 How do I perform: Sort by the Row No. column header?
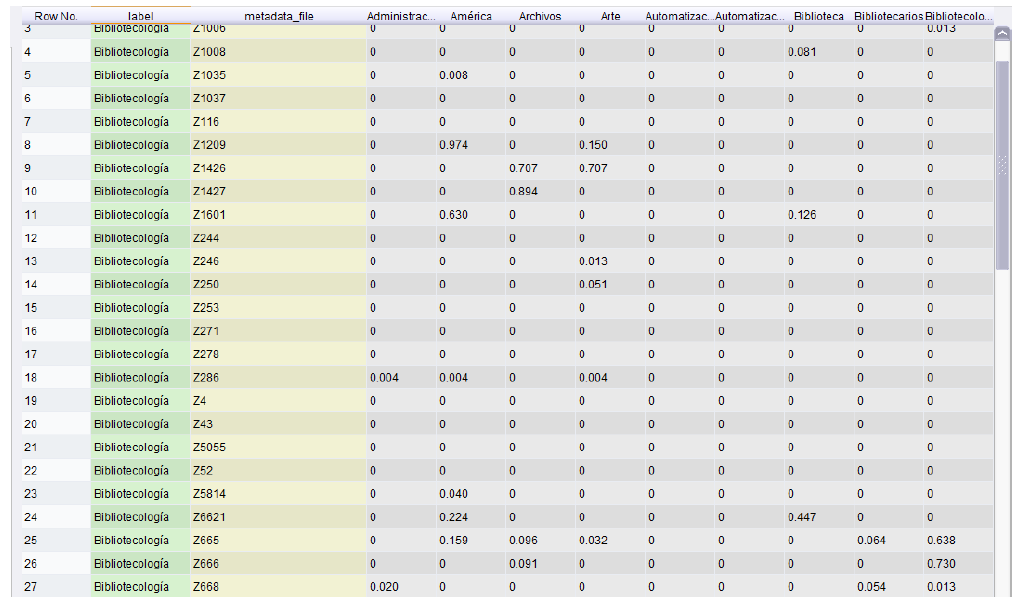[56, 17]
